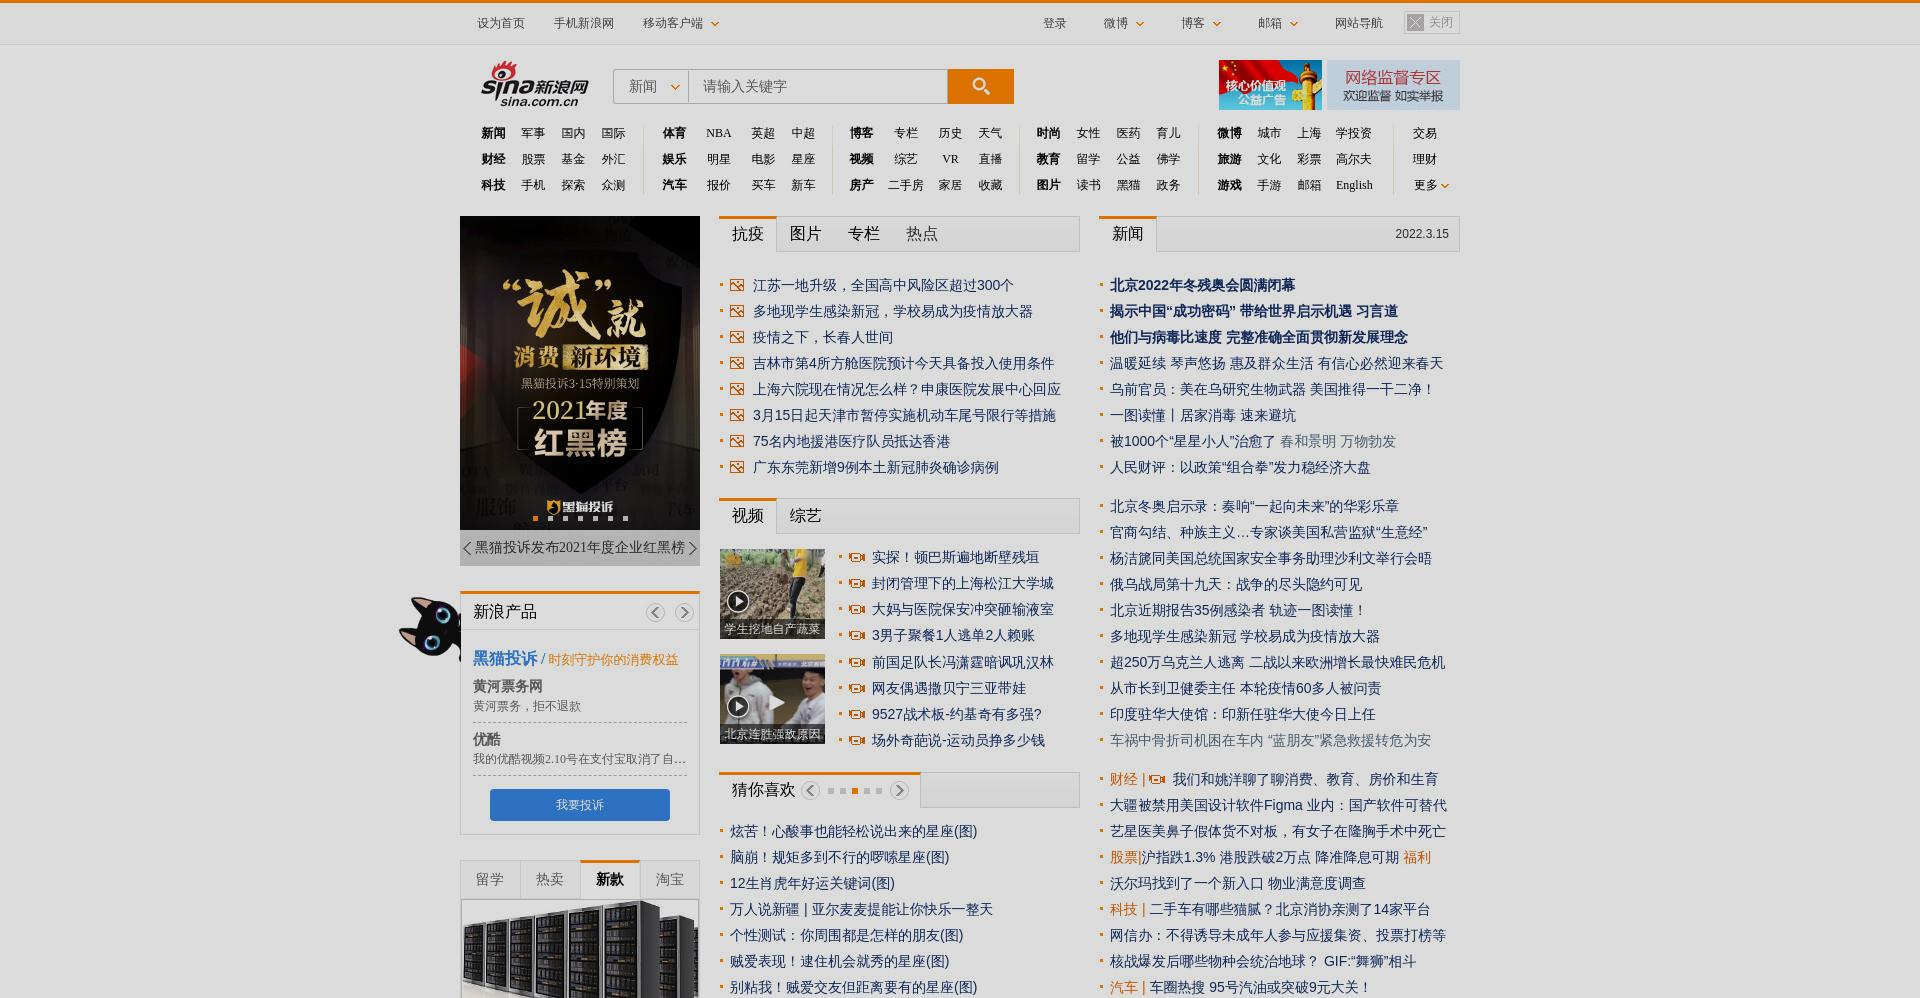Expand the 邮箱 dropdown in top bar
Viewport: 1920px width, 998px height.
pyautogui.click(x=1278, y=23)
